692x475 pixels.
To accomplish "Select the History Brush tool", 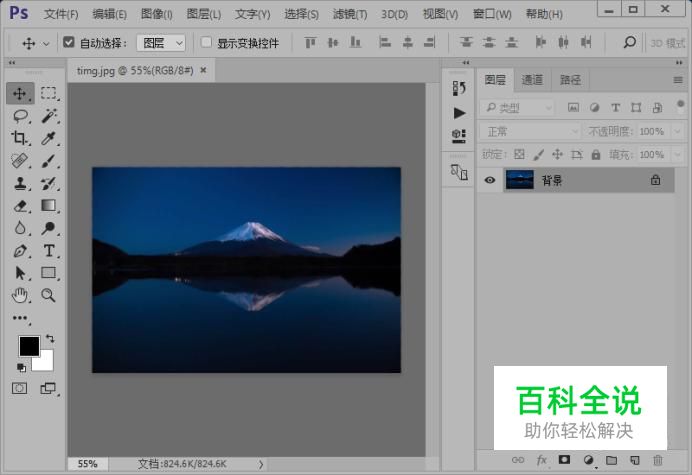I will [49, 183].
